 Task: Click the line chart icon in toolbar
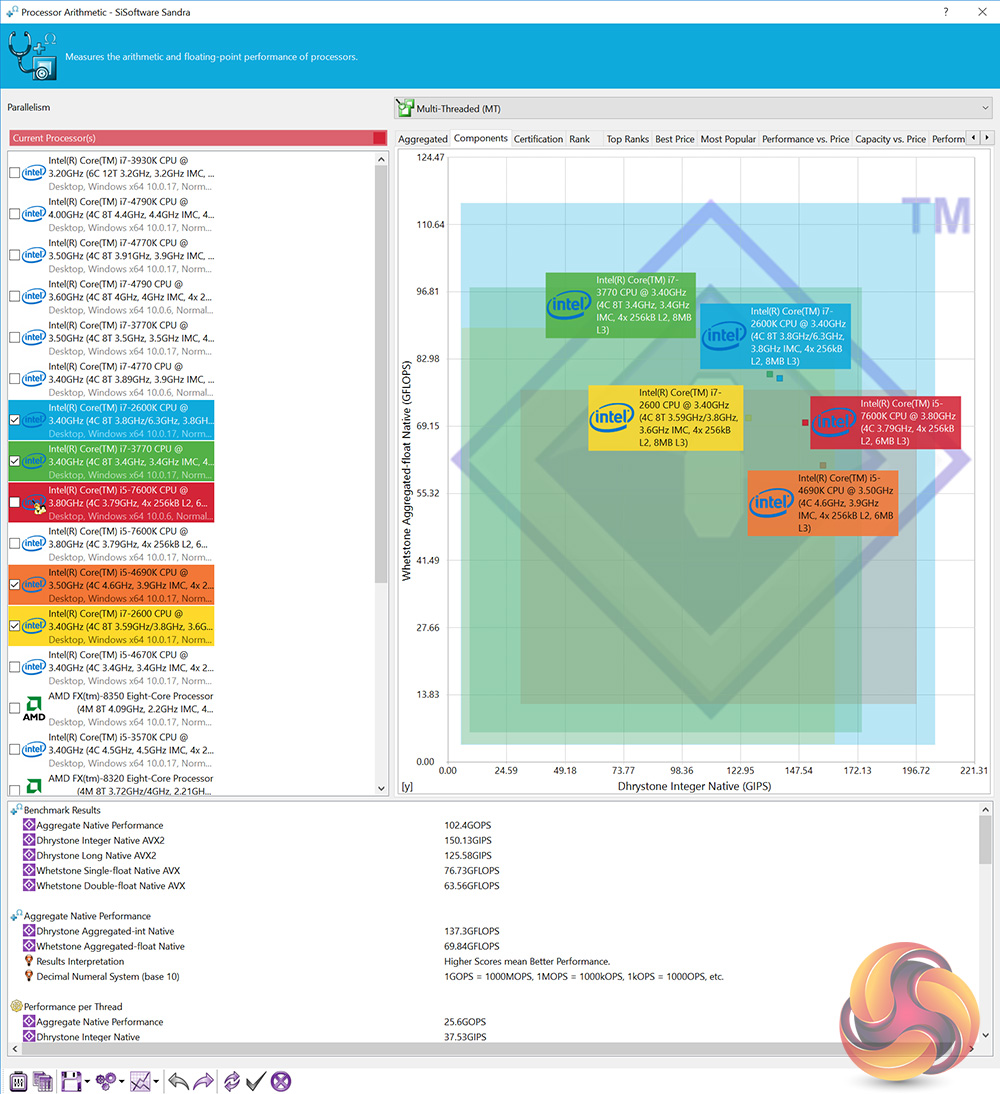[140, 1081]
